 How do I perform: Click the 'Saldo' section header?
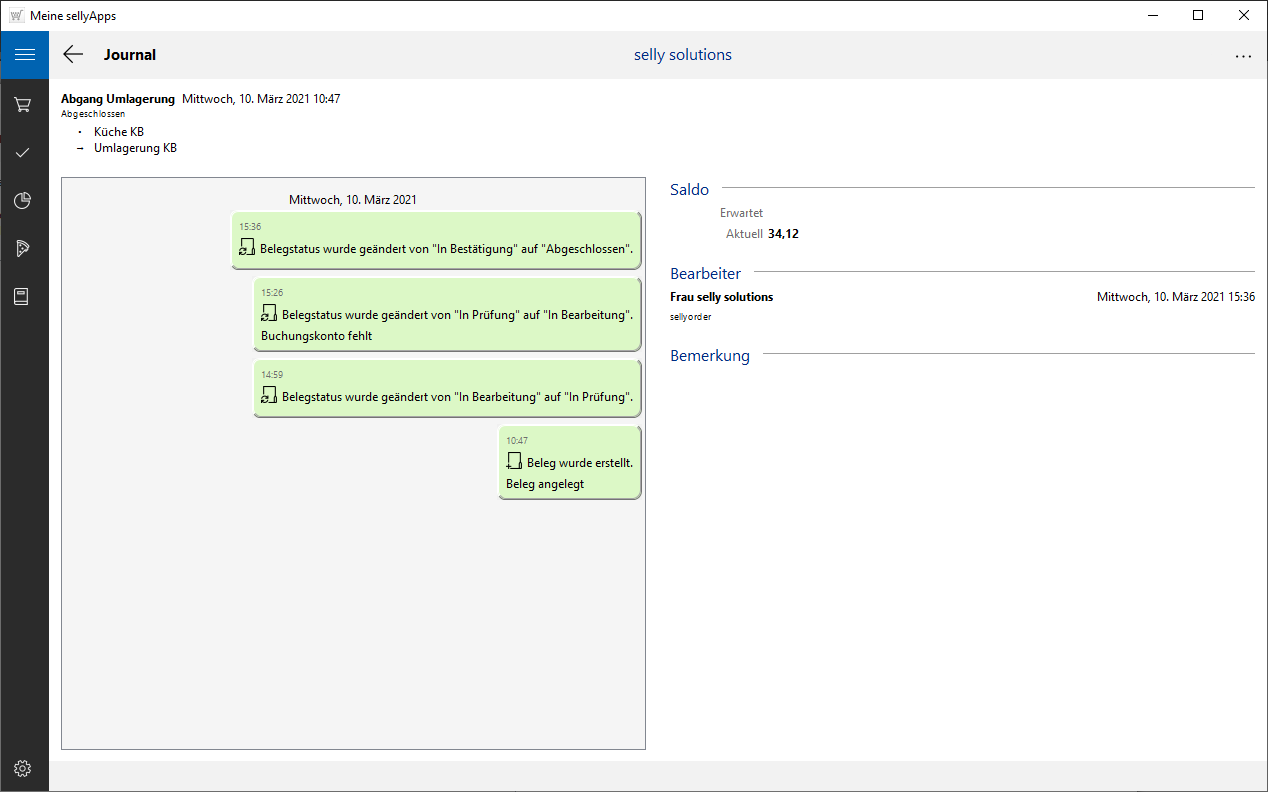coord(689,190)
